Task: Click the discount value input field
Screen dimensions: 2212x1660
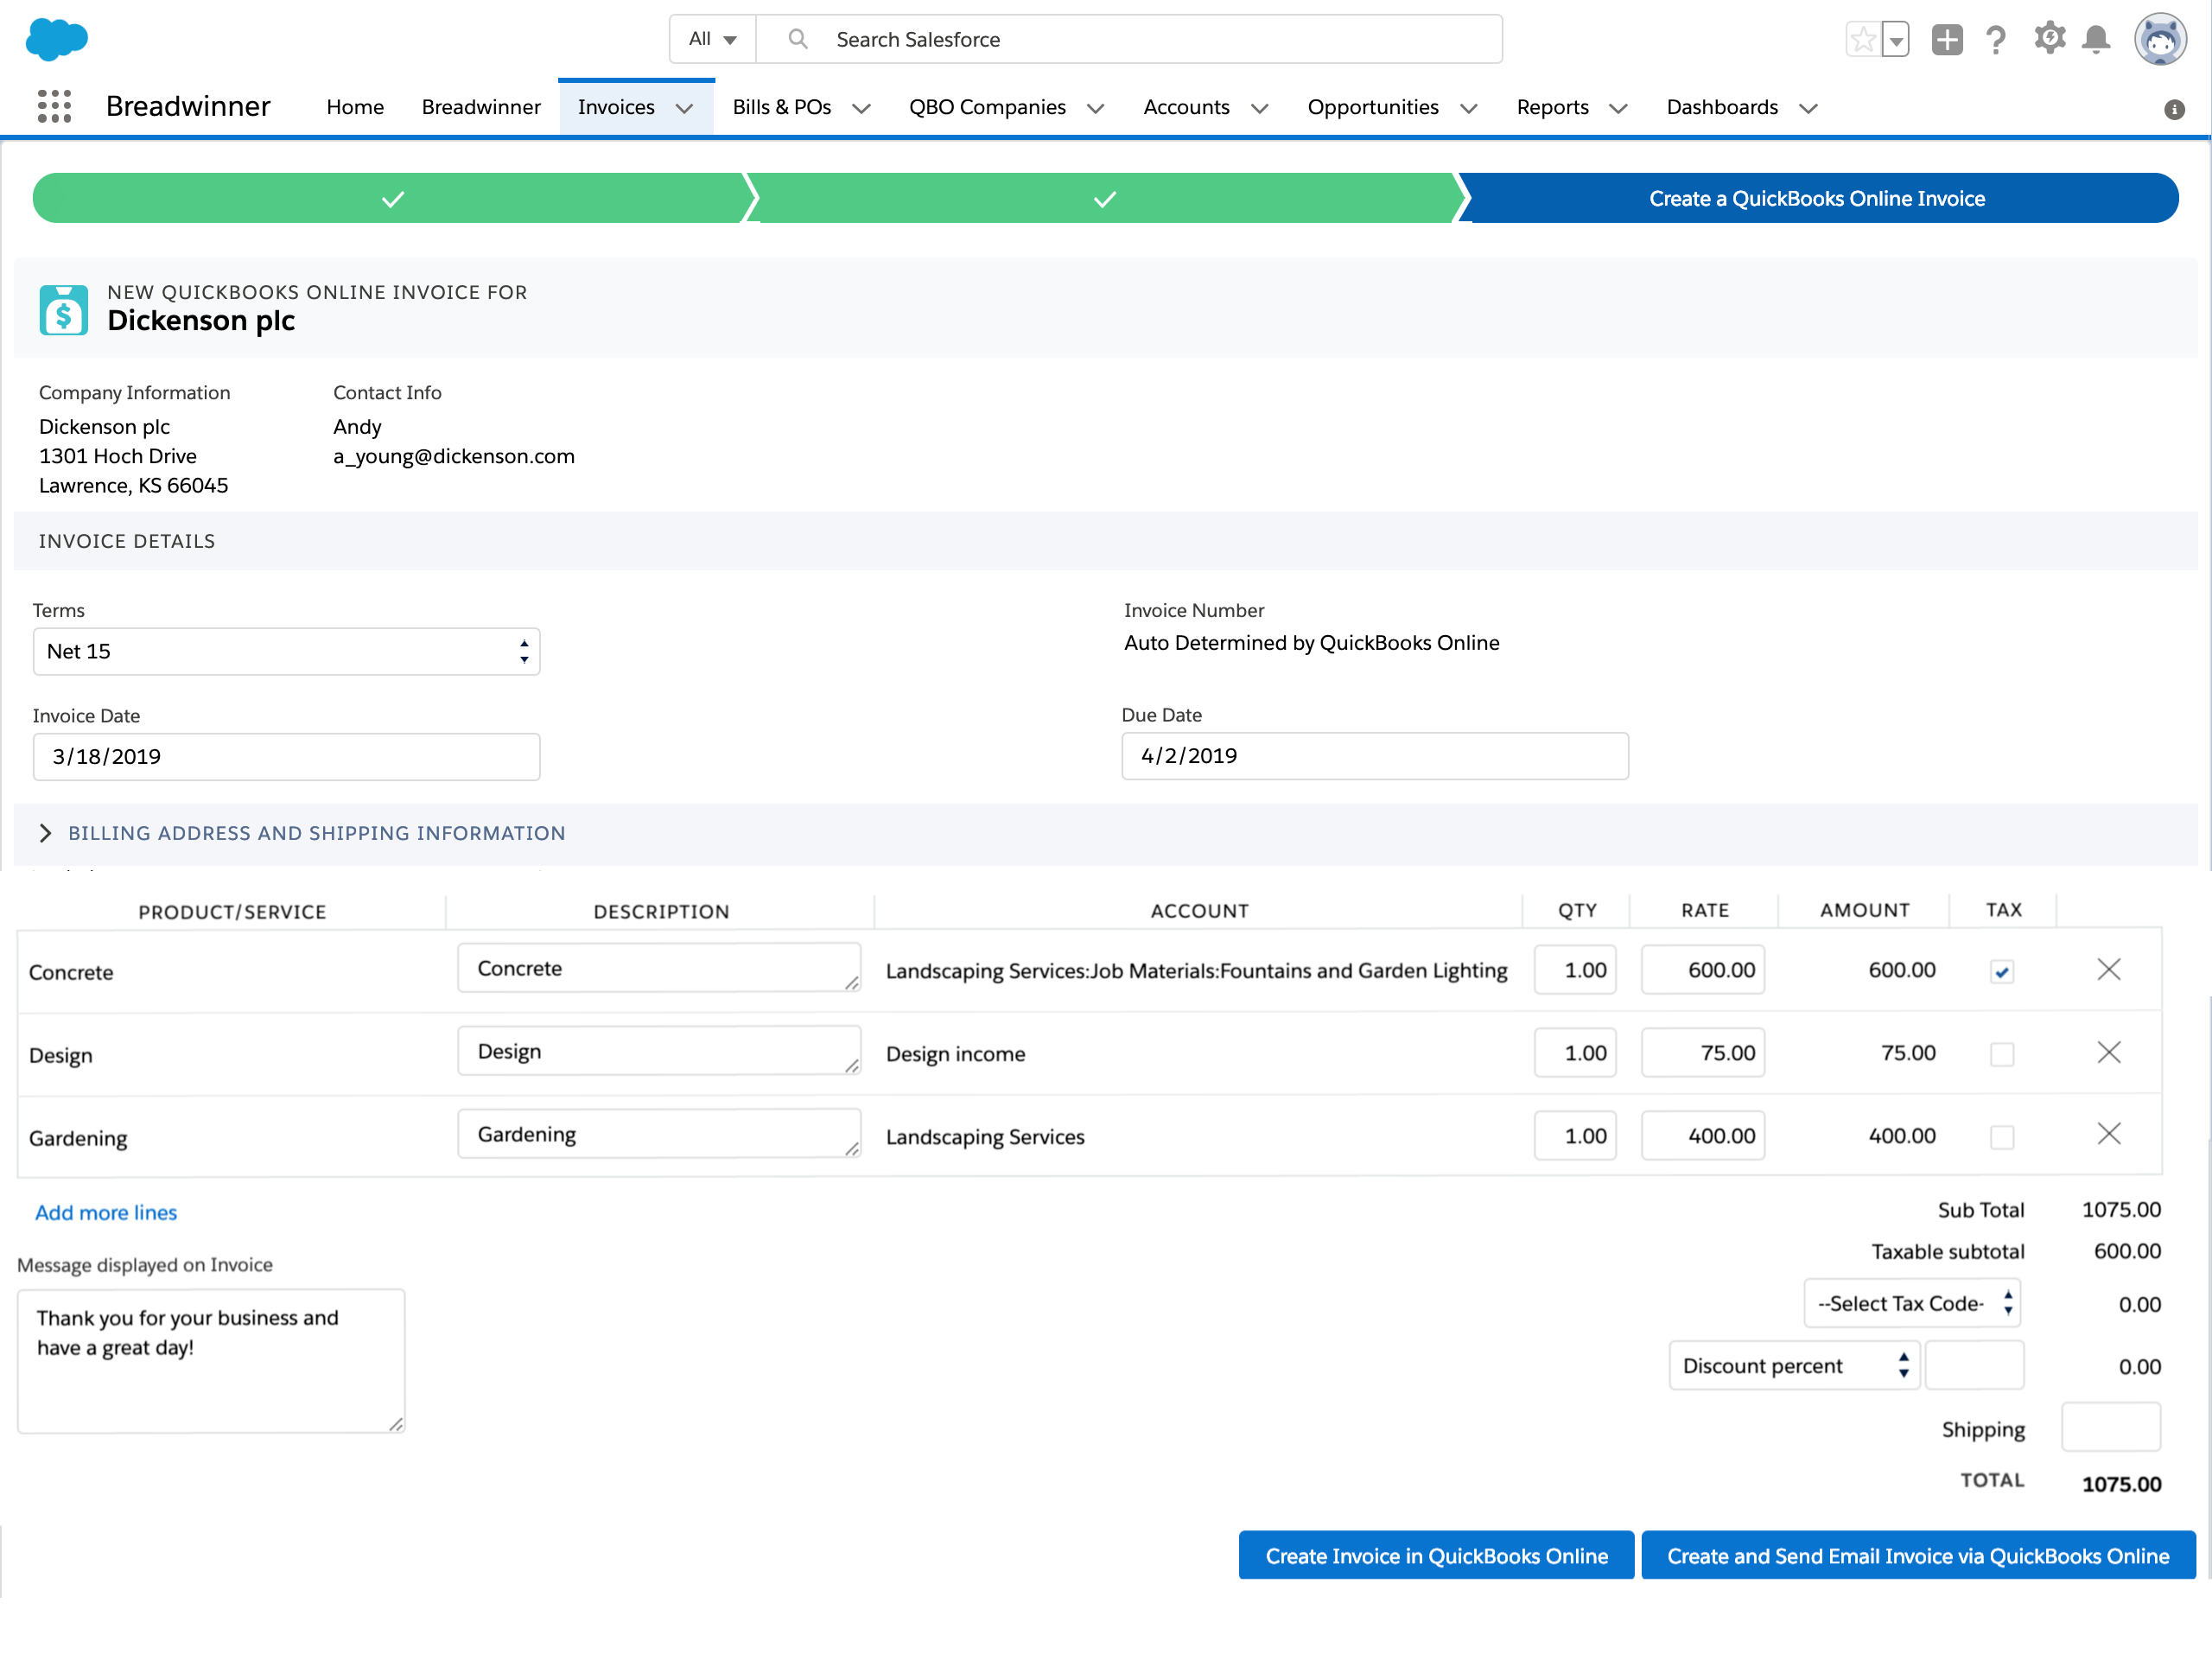Action: (1974, 1365)
